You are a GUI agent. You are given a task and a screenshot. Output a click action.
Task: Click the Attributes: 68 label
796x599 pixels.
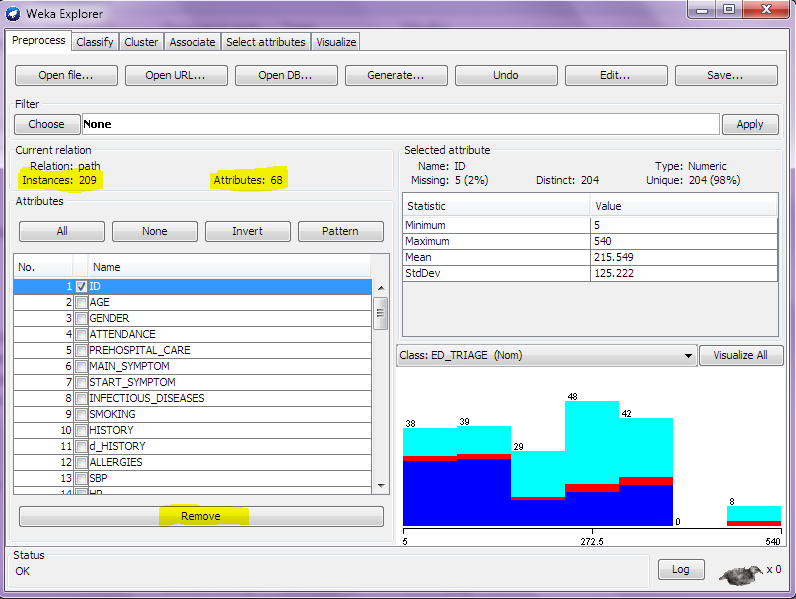pos(248,180)
